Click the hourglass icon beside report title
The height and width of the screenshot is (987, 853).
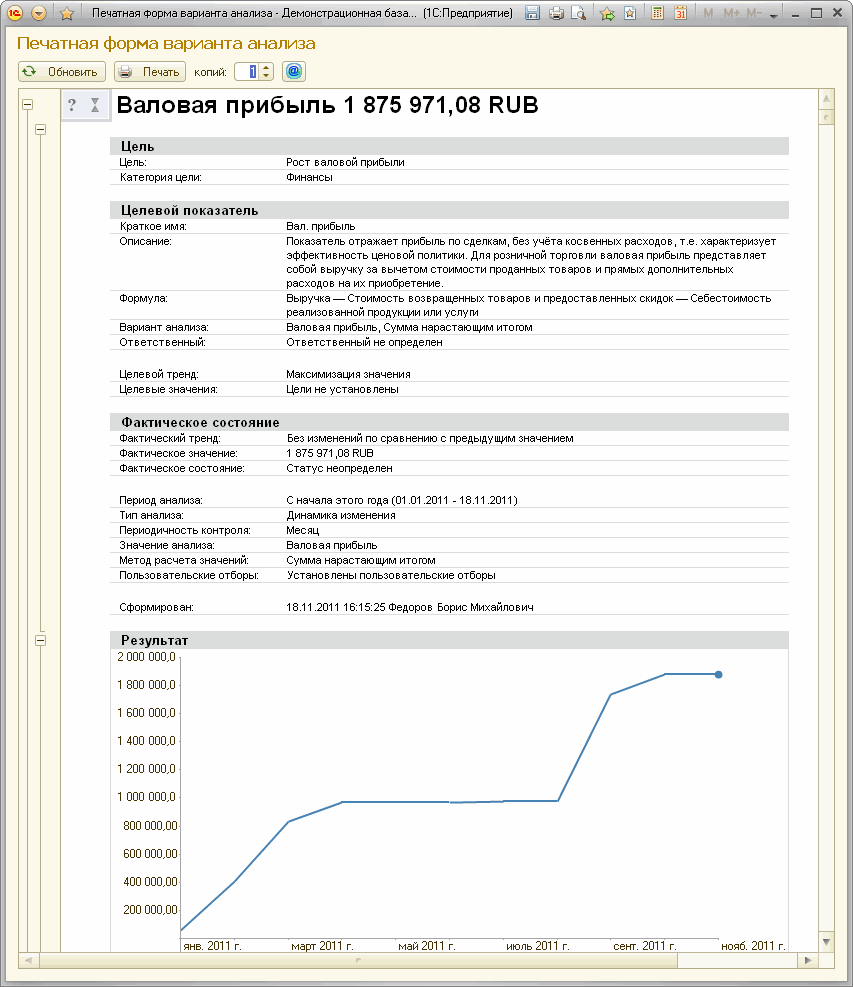pyautogui.click(x=95, y=105)
